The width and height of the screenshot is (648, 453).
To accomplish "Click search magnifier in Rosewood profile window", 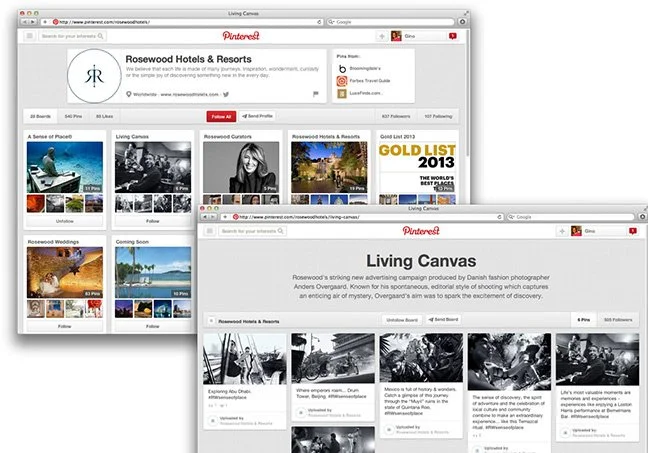I will click(x=100, y=36).
